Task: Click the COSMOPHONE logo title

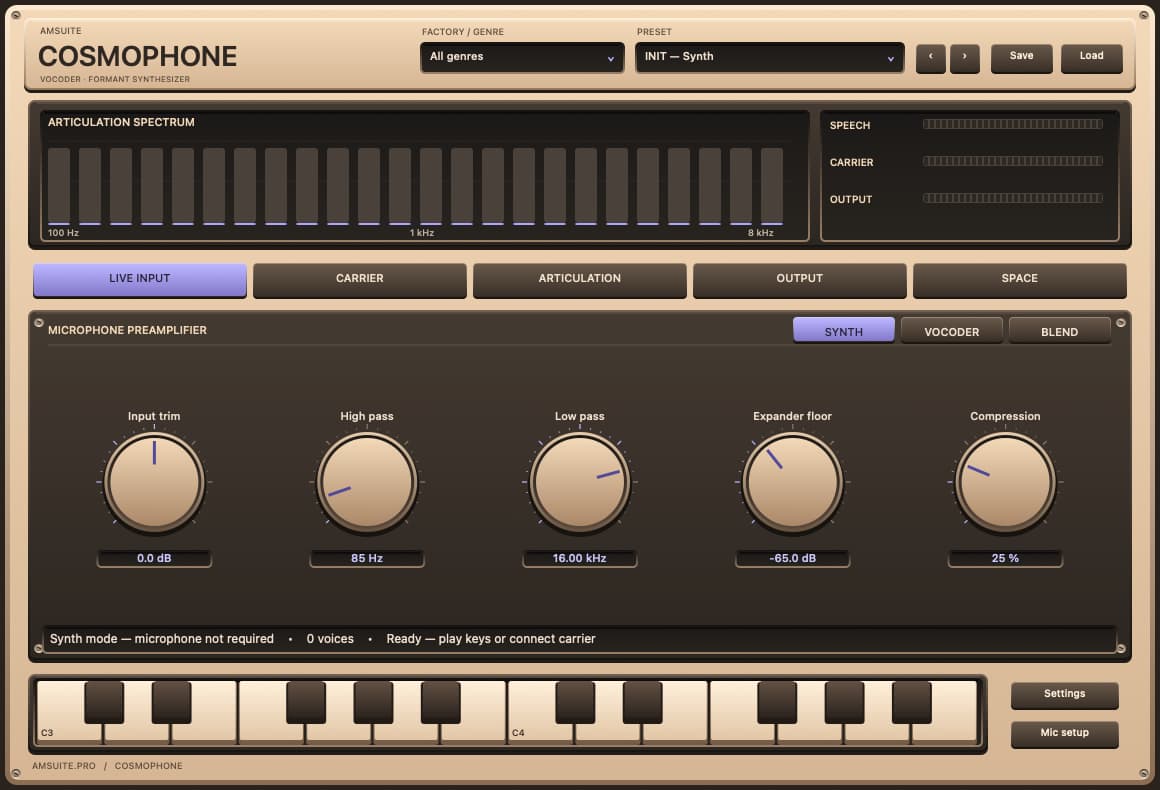Action: click(138, 57)
